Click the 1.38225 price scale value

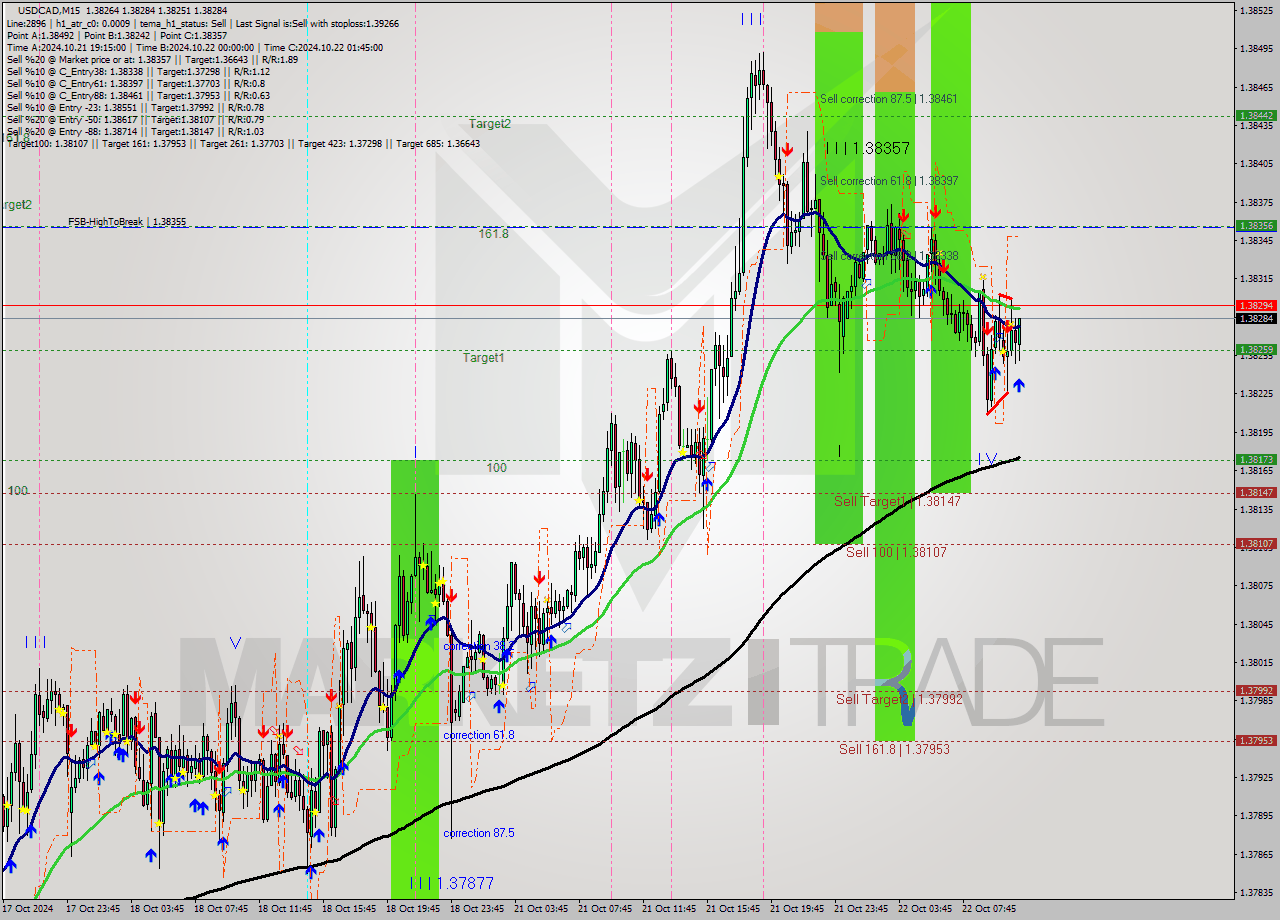pos(1256,394)
